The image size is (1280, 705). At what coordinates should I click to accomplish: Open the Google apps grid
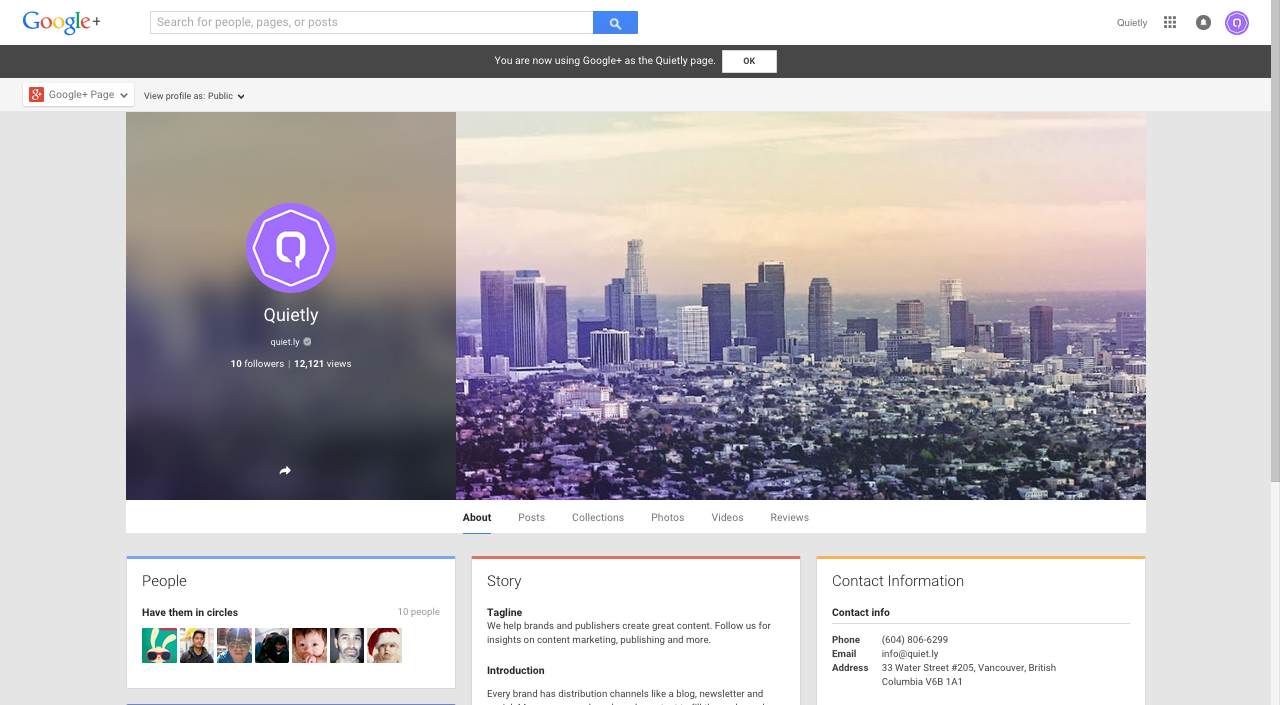[x=1170, y=22]
